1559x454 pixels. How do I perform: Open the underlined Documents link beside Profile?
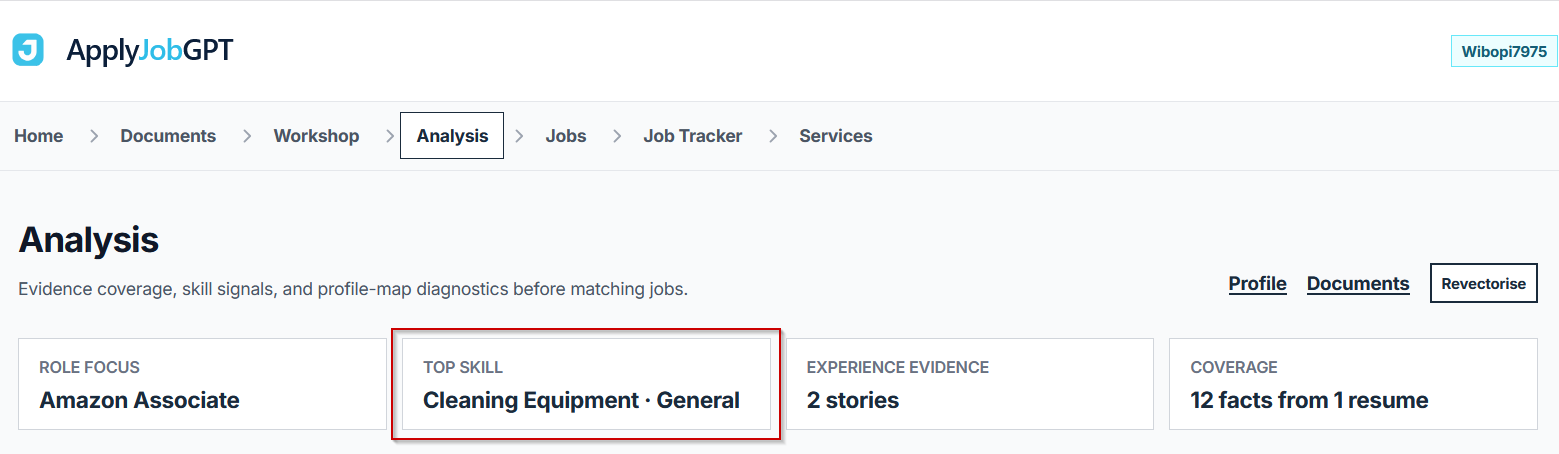[1358, 284]
